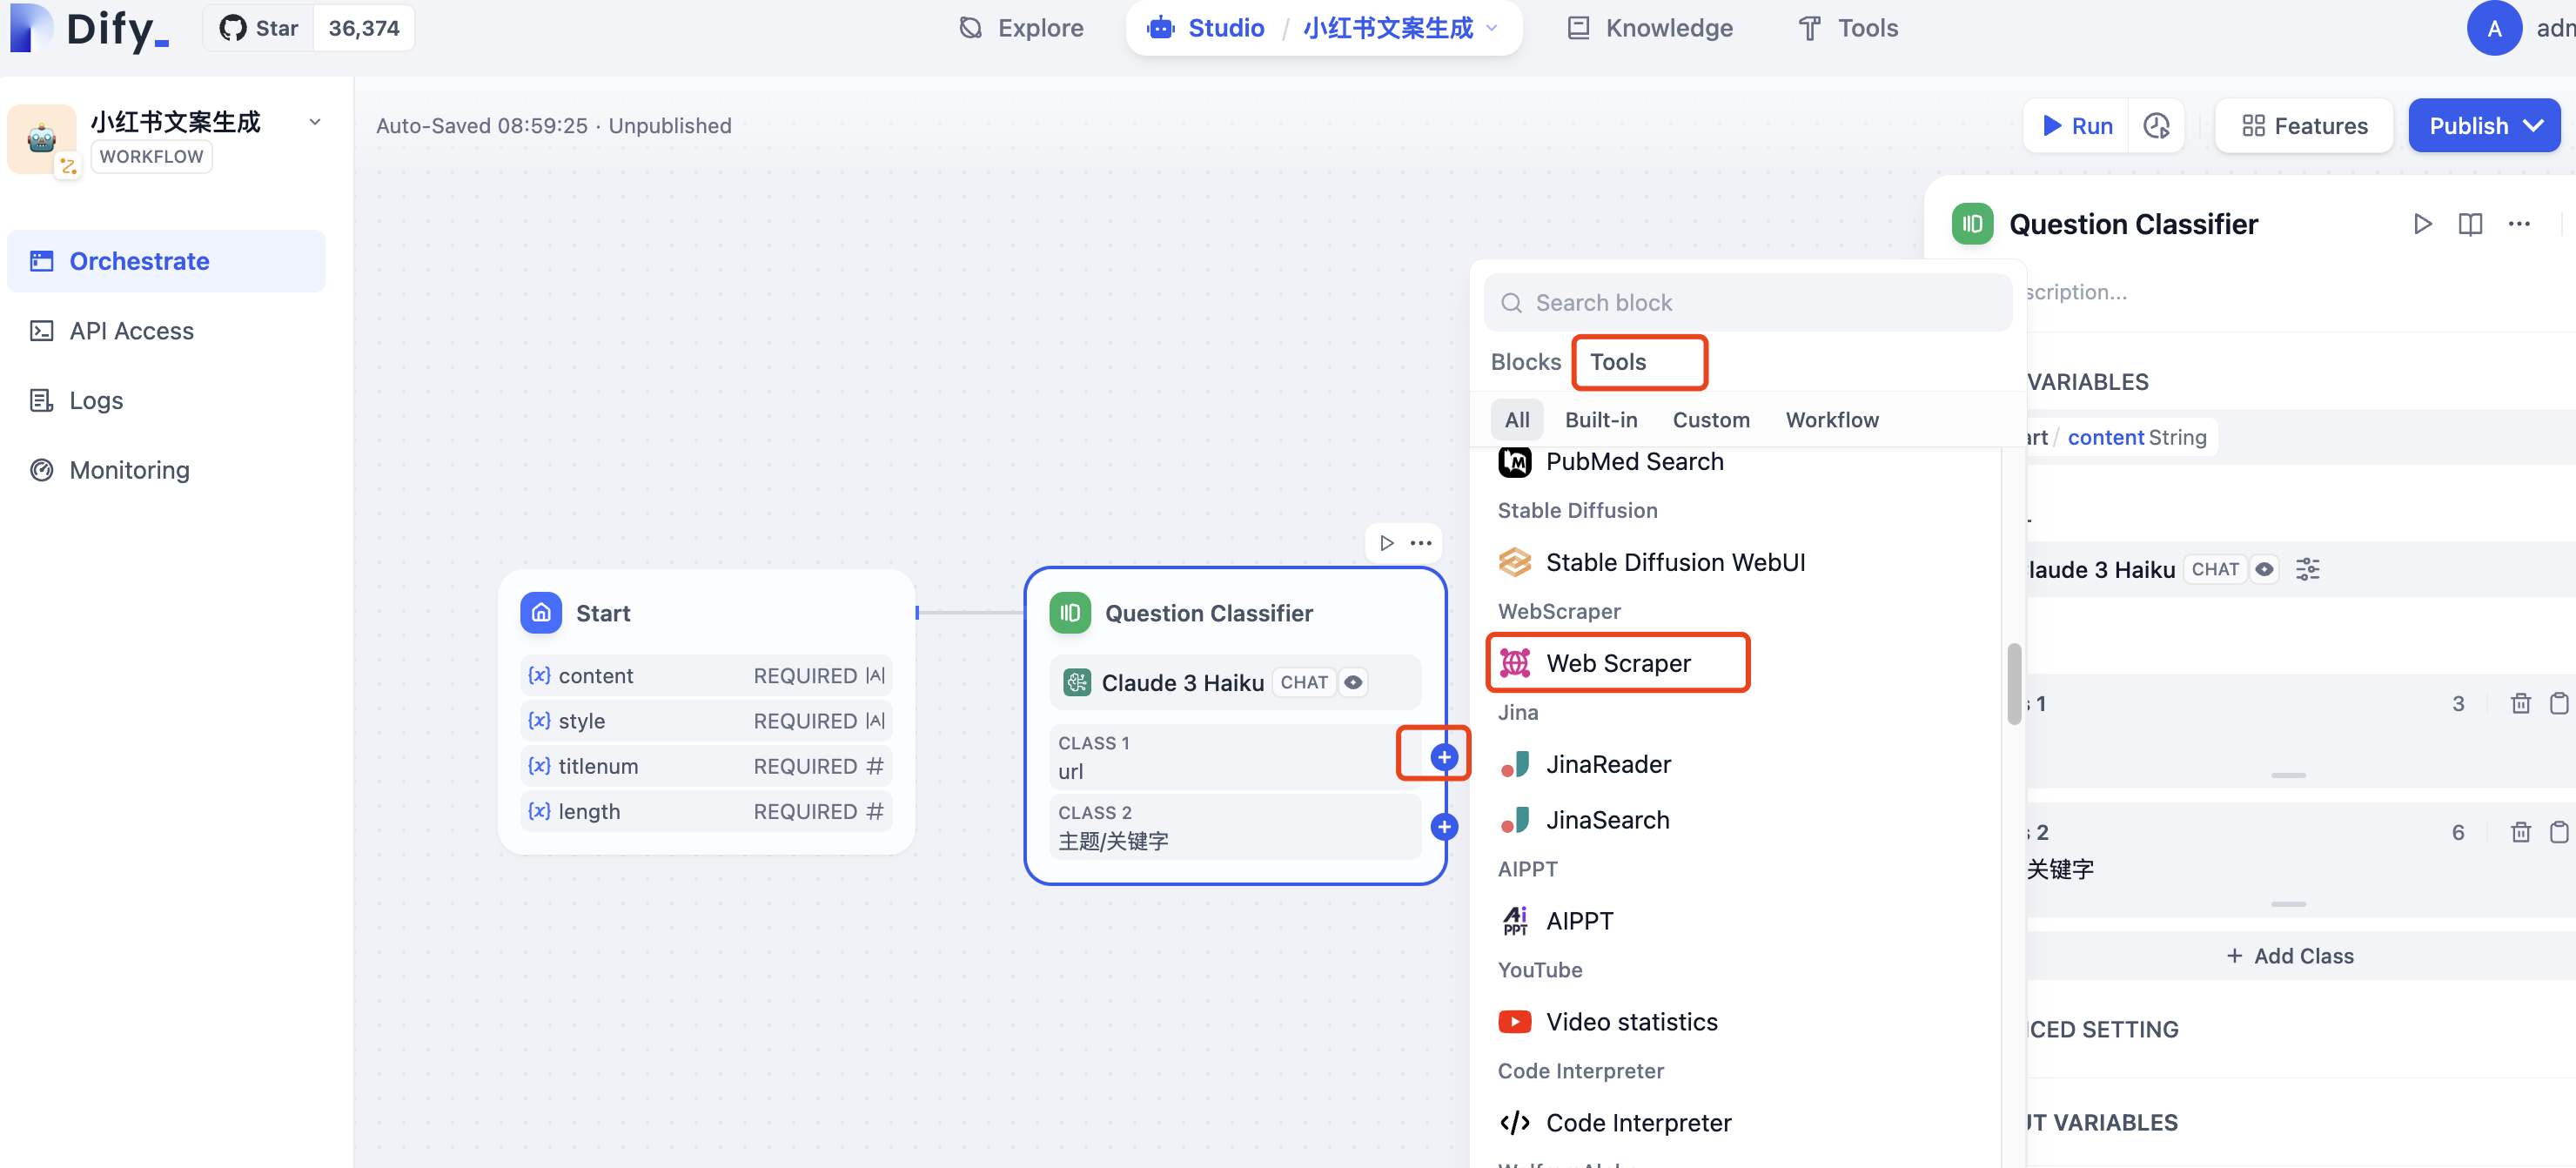The width and height of the screenshot is (2576, 1168).
Task: Open the Publish dropdown
Action: 2485,126
